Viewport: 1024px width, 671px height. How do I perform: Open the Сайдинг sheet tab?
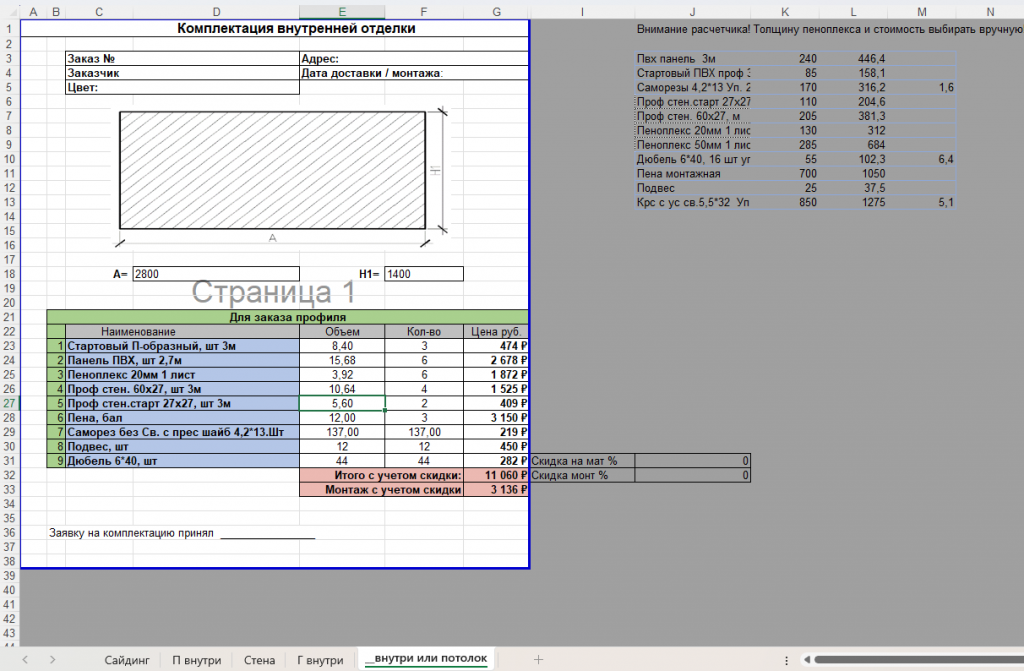(x=127, y=661)
